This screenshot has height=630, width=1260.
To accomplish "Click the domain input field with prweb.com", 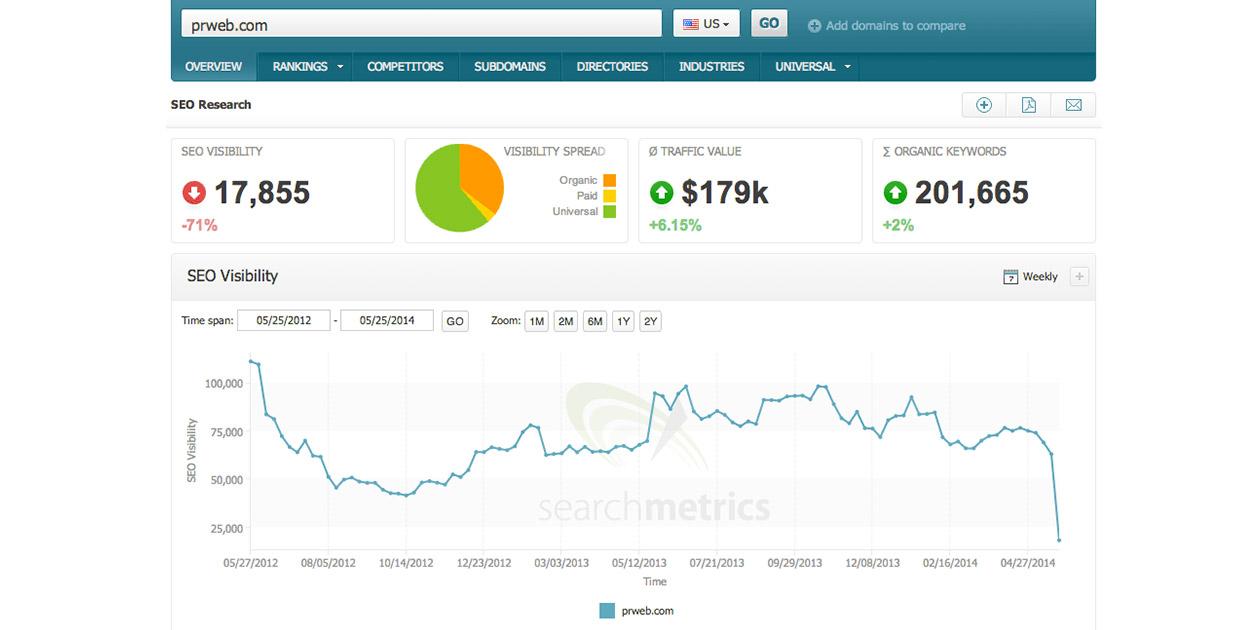I will 420,25.
